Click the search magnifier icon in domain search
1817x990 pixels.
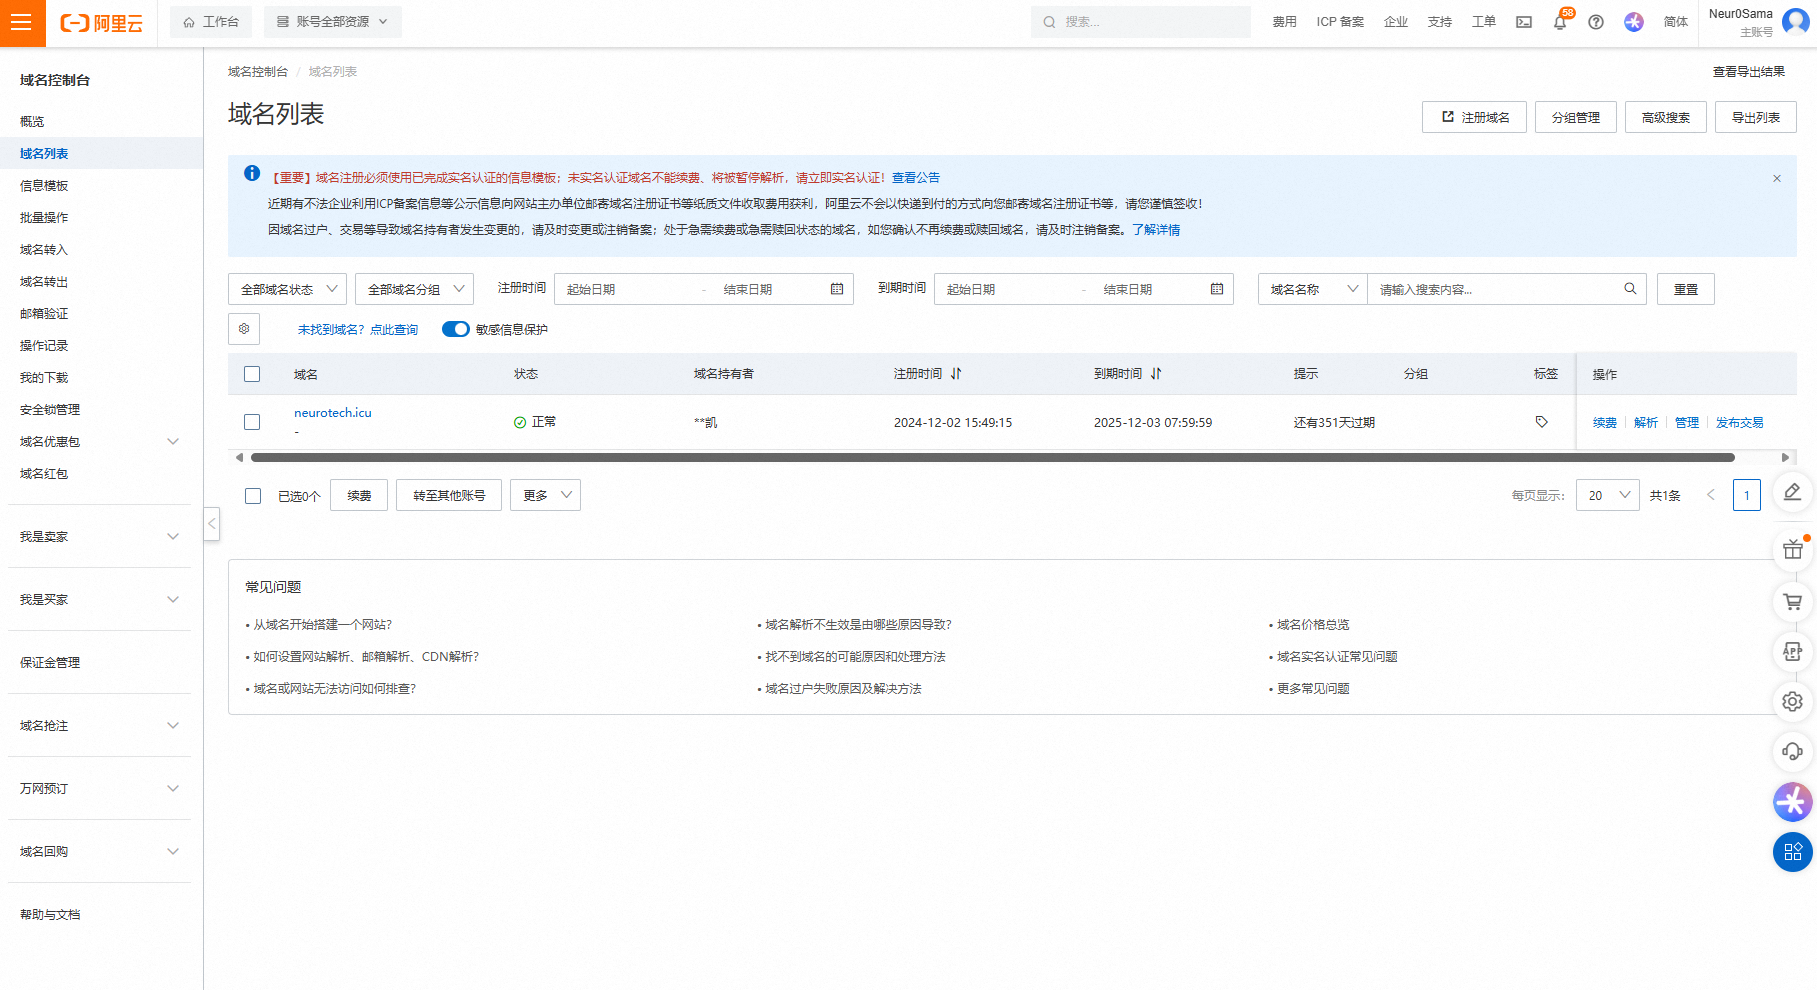point(1630,289)
